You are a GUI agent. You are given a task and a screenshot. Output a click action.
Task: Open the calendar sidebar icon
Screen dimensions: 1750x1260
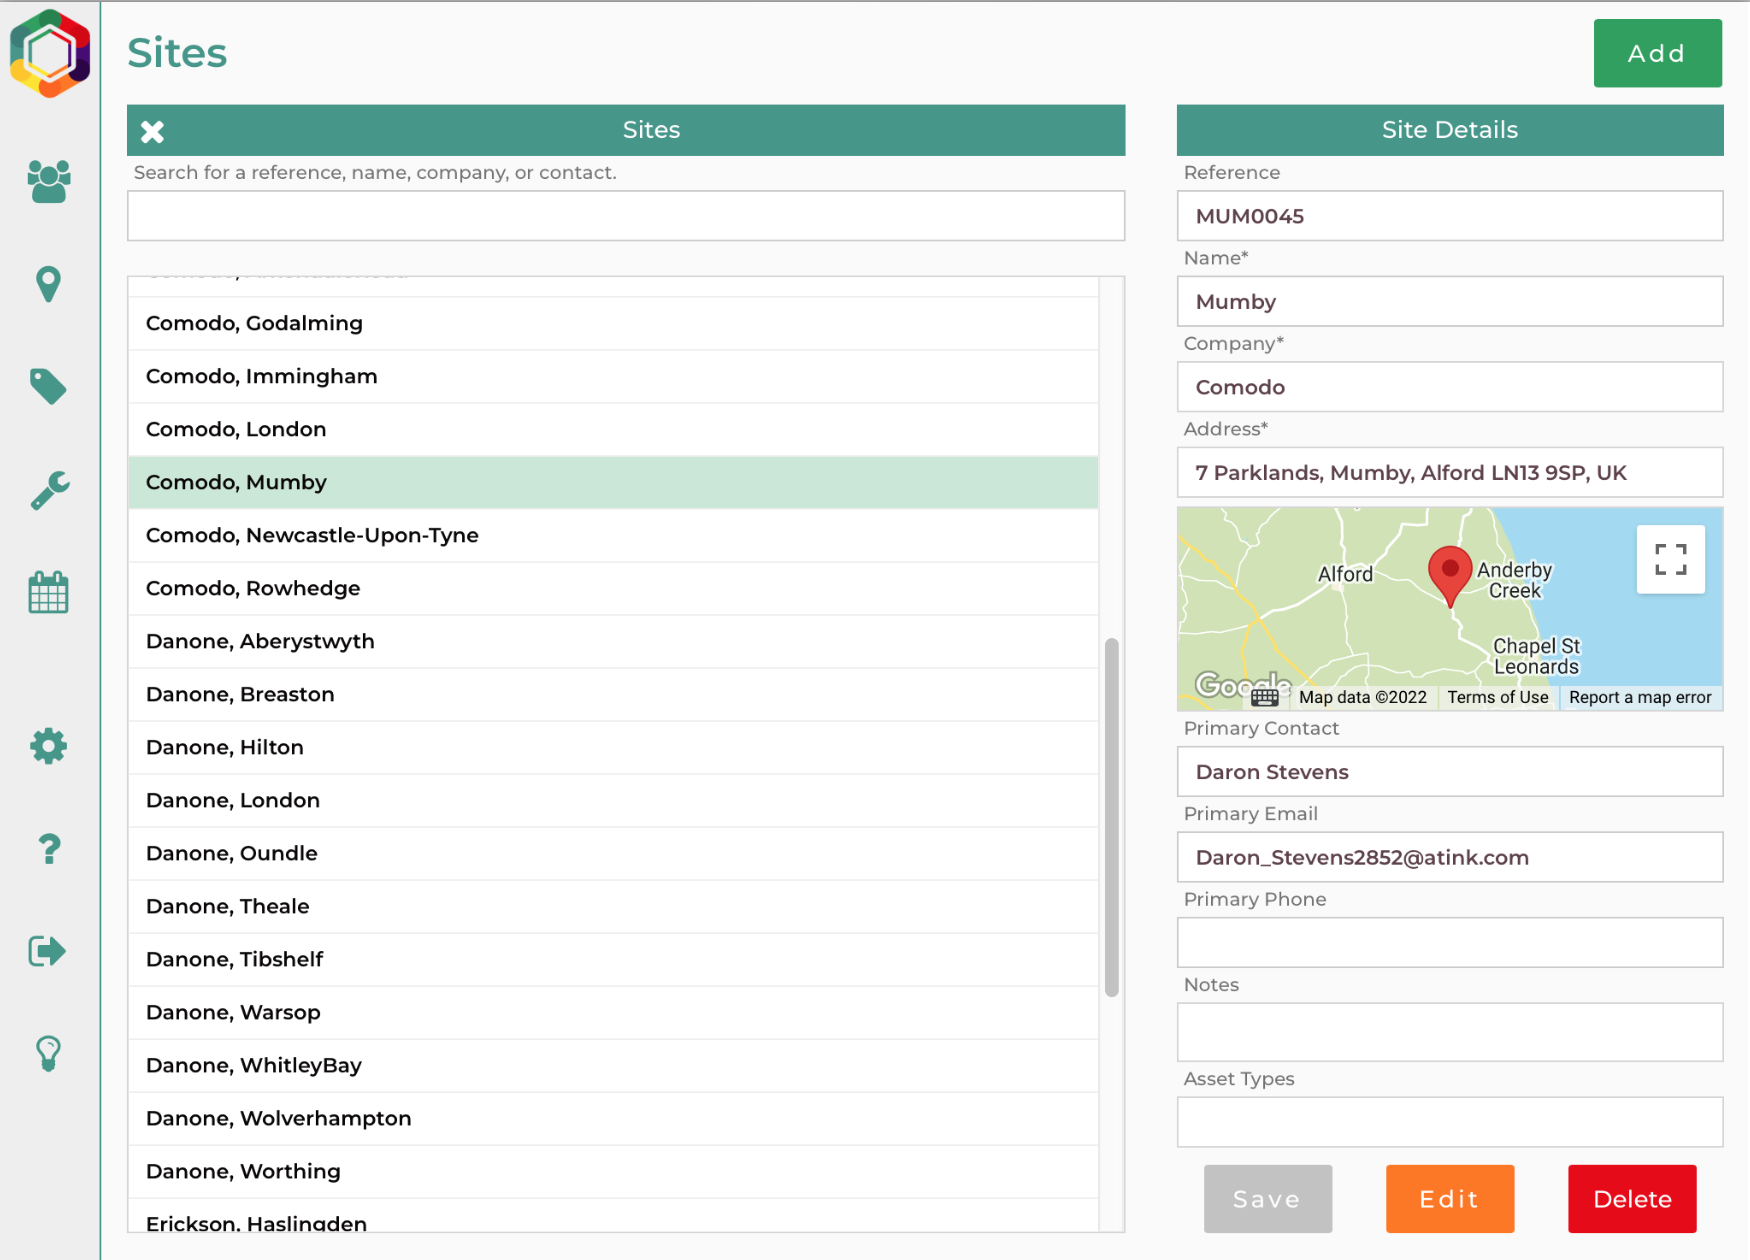[x=48, y=592]
